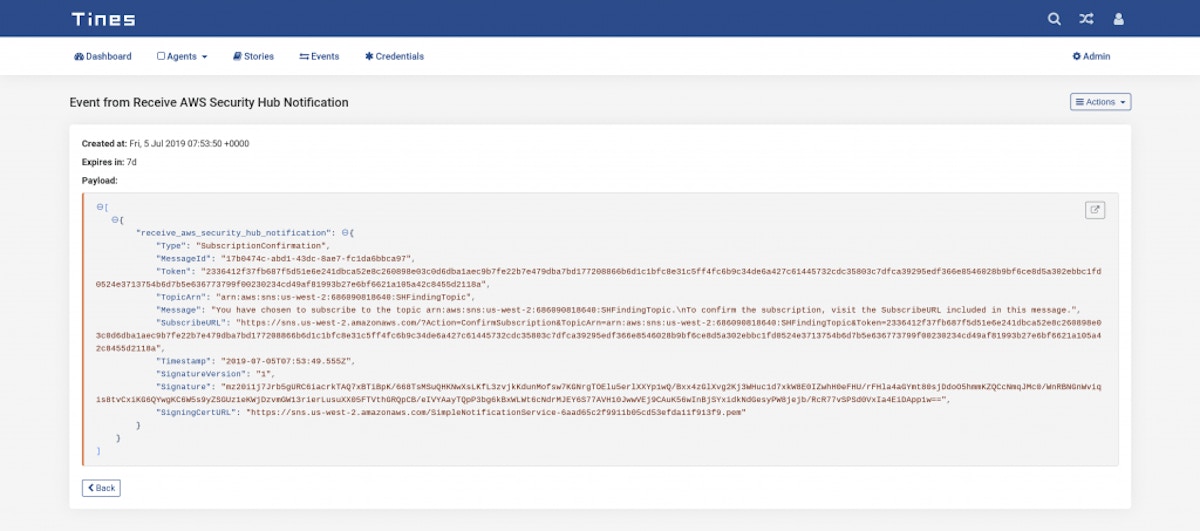Image resolution: width=1200 pixels, height=531 pixels.
Task: Open the Credentials menu item
Action: click(399, 57)
